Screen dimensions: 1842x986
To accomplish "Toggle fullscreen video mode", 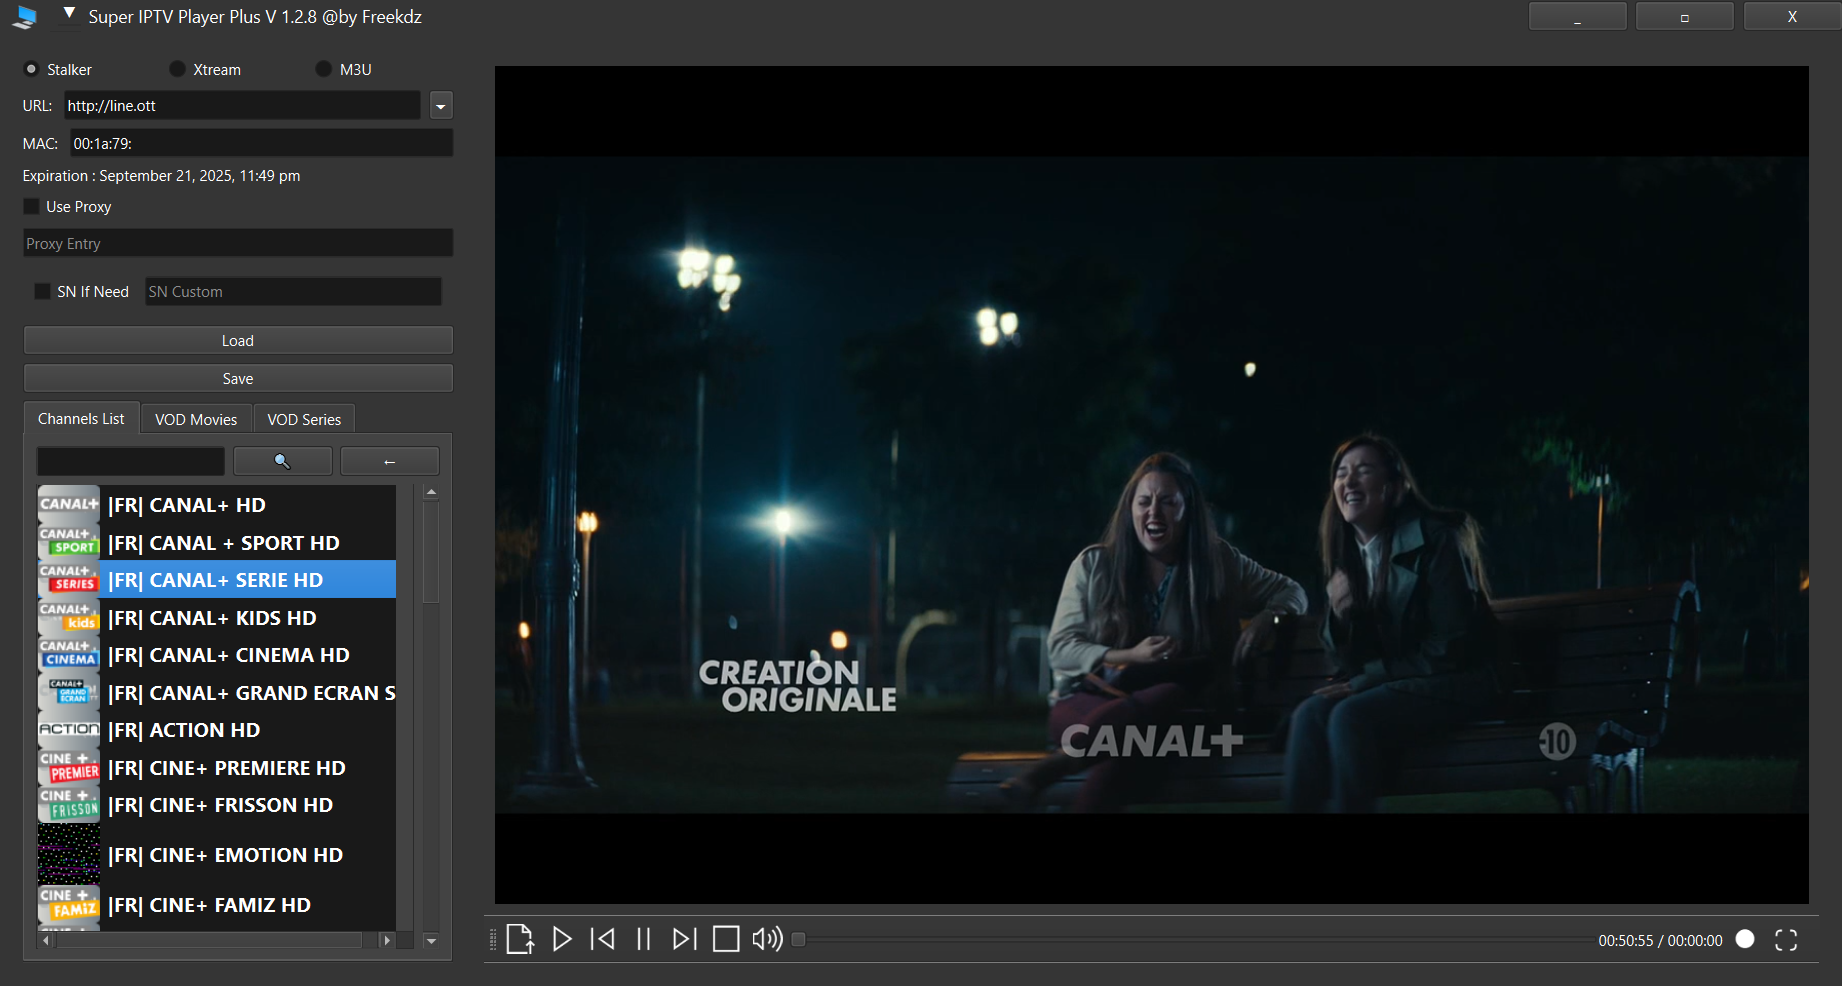I will [x=1786, y=940].
